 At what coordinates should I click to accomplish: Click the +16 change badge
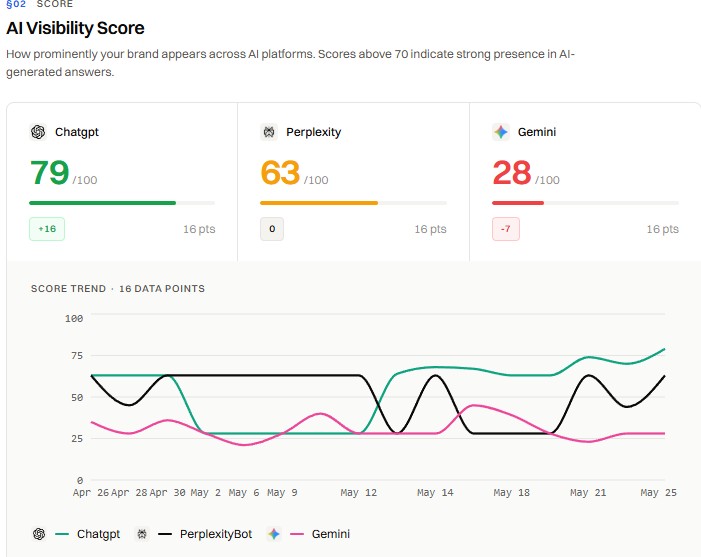pyautogui.click(x=47, y=229)
